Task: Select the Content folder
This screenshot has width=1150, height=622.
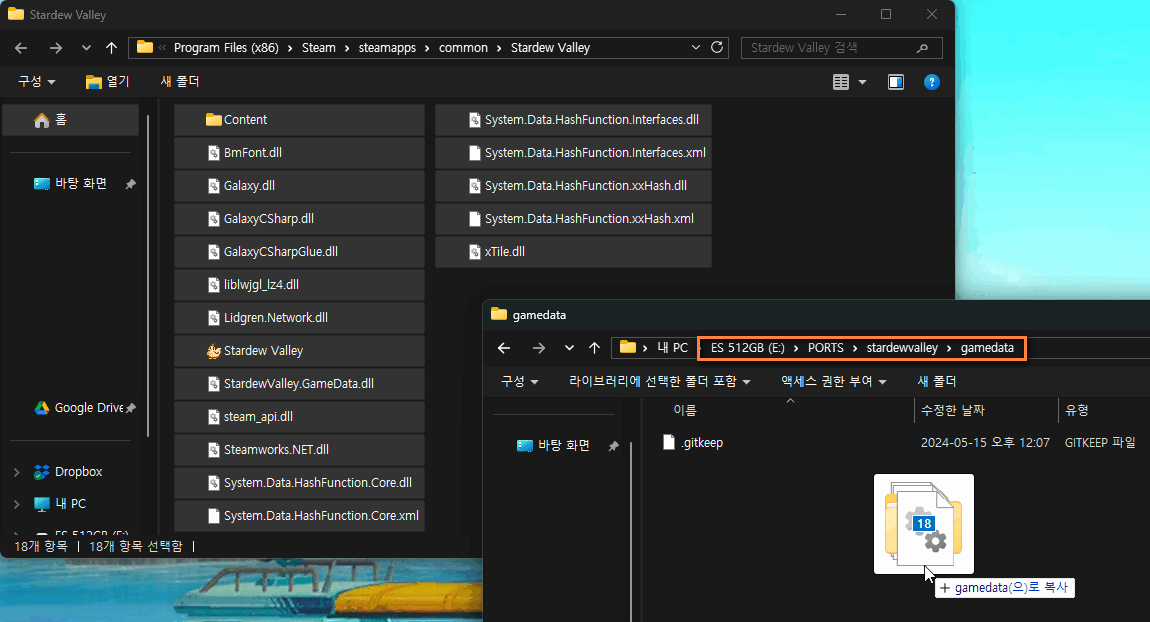Action: tap(299, 120)
